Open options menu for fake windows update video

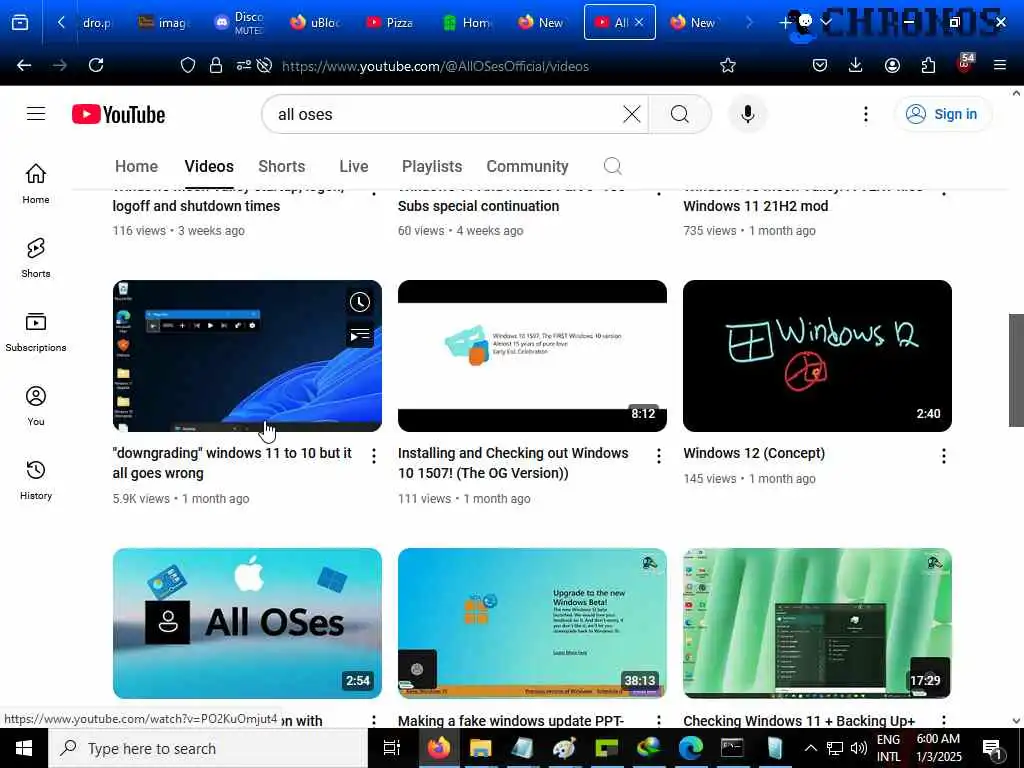pyautogui.click(x=659, y=721)
